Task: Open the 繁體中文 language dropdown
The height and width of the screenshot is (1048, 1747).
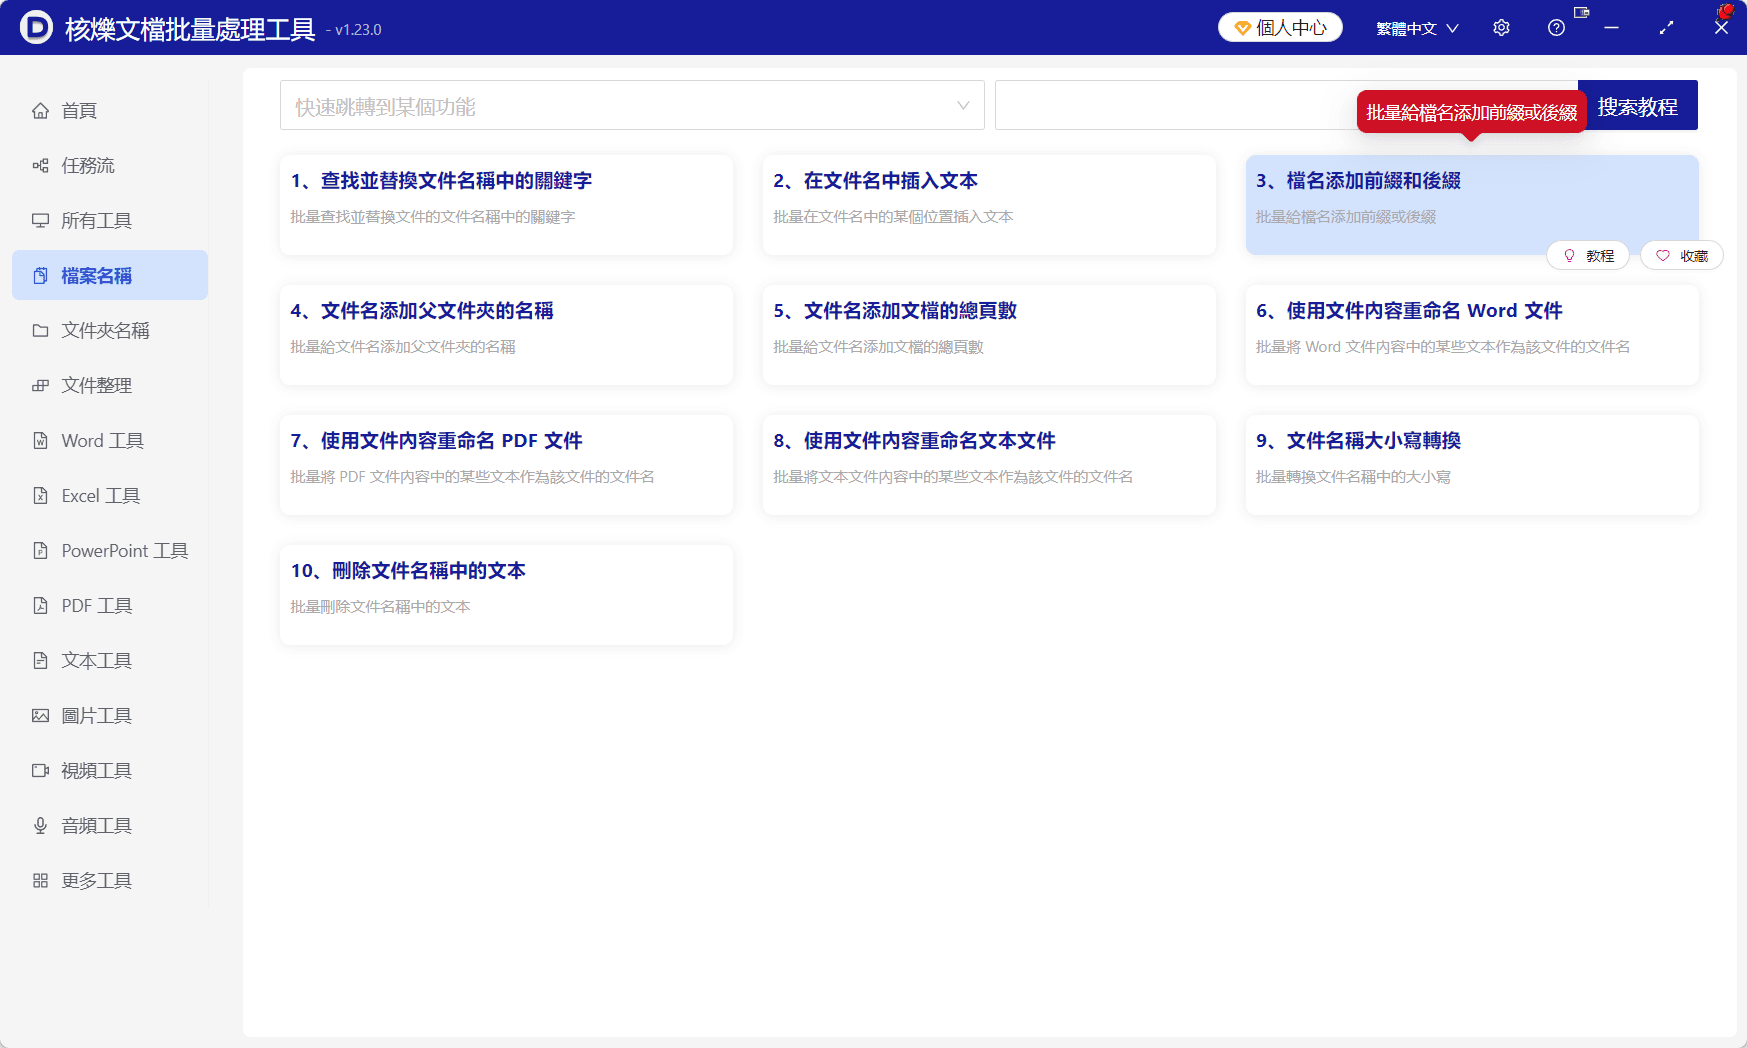Action: tap(1417, 28)
